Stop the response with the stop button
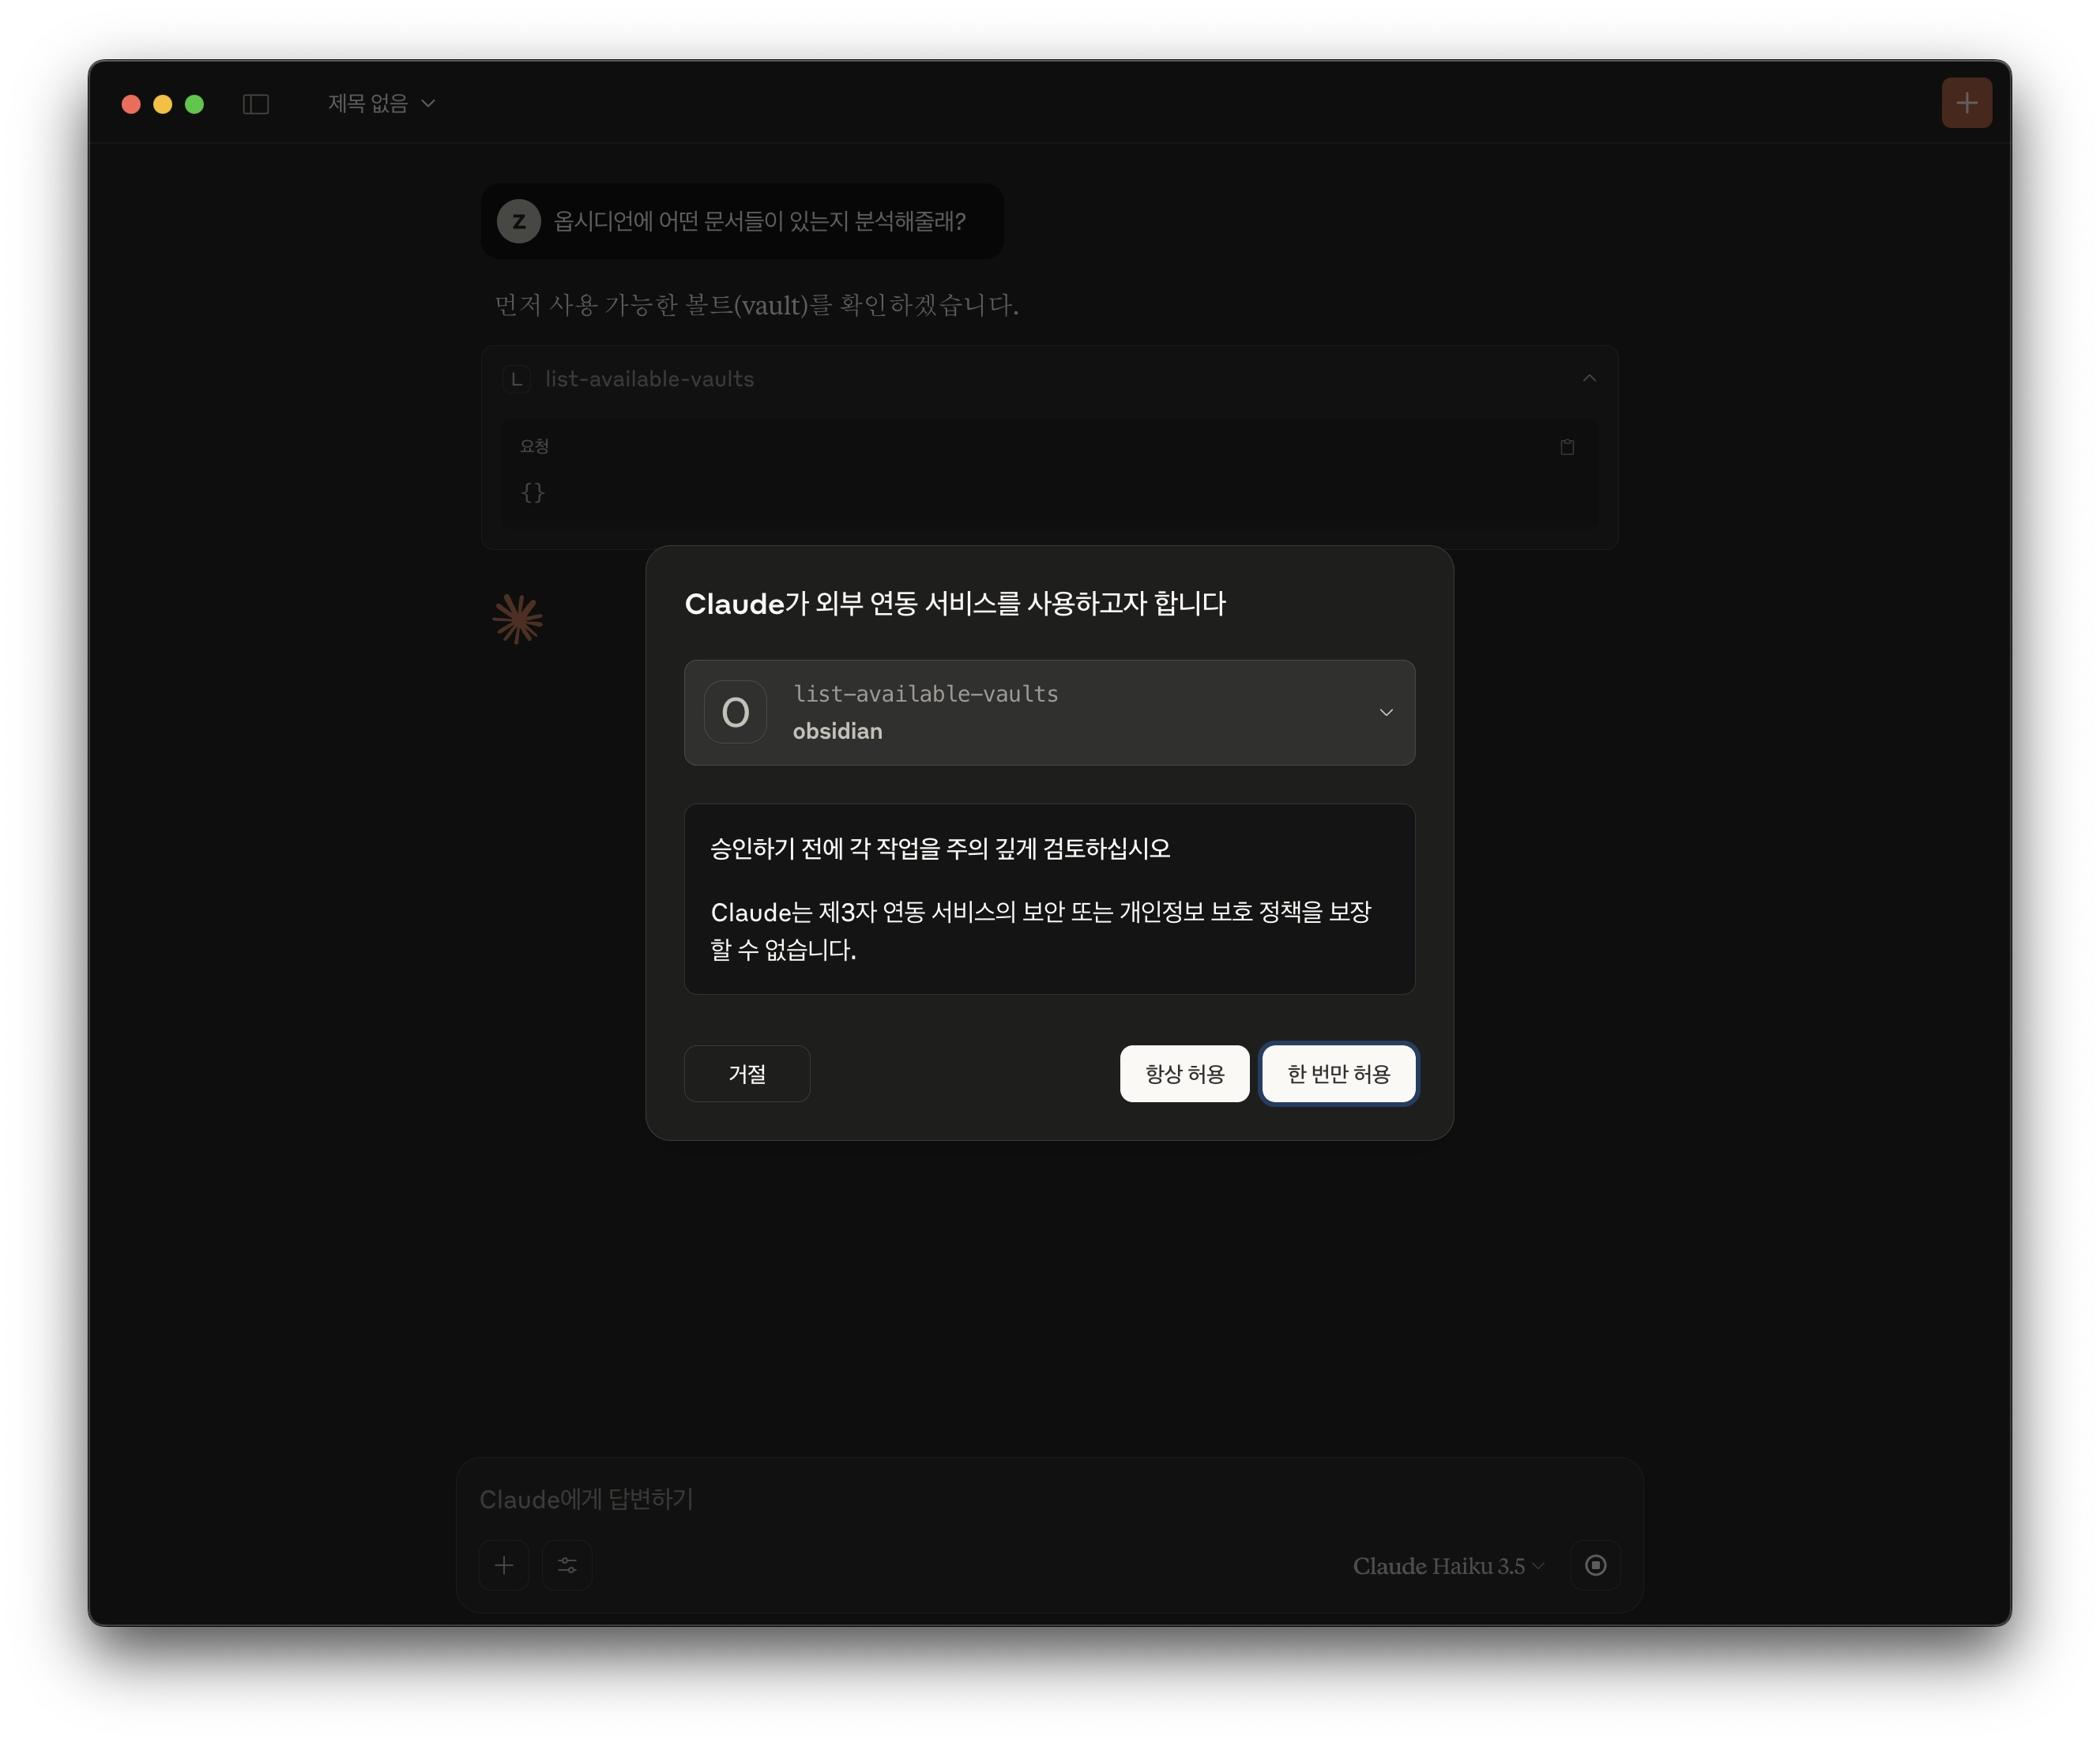The height and width of the screenshot is (1743, 2100). [1595, 1565]
